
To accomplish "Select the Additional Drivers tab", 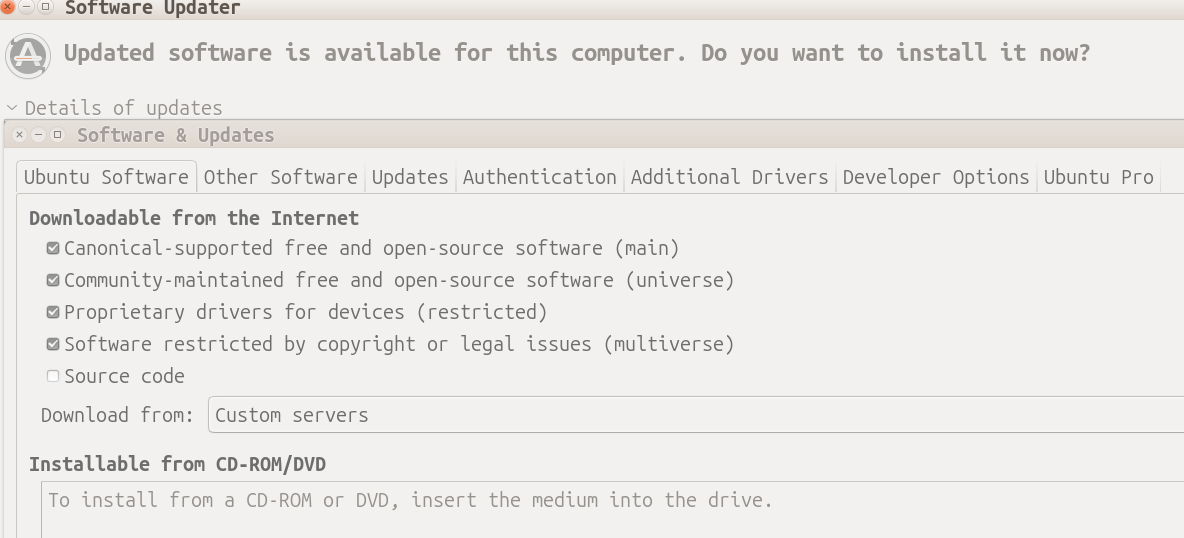I will pyautogui.click(x=729, y=177).
